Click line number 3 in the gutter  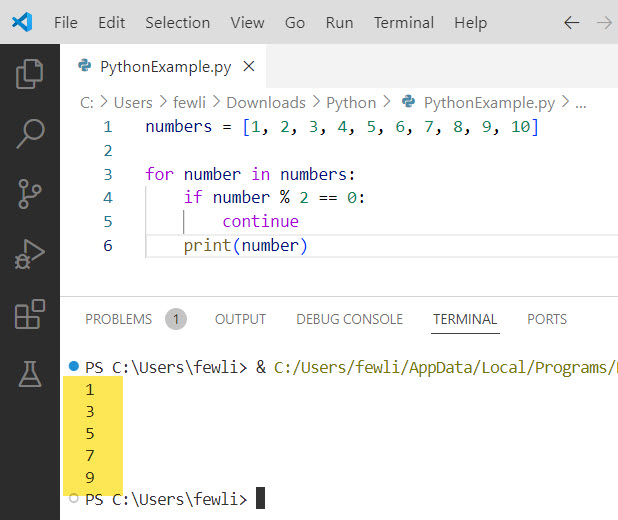point(108,174)
